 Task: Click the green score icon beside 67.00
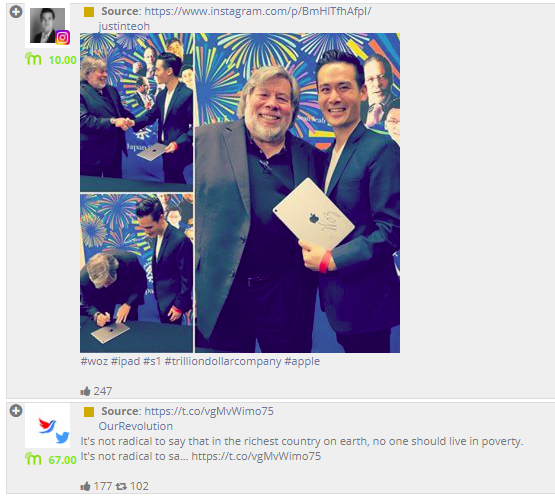pos(33,459)
